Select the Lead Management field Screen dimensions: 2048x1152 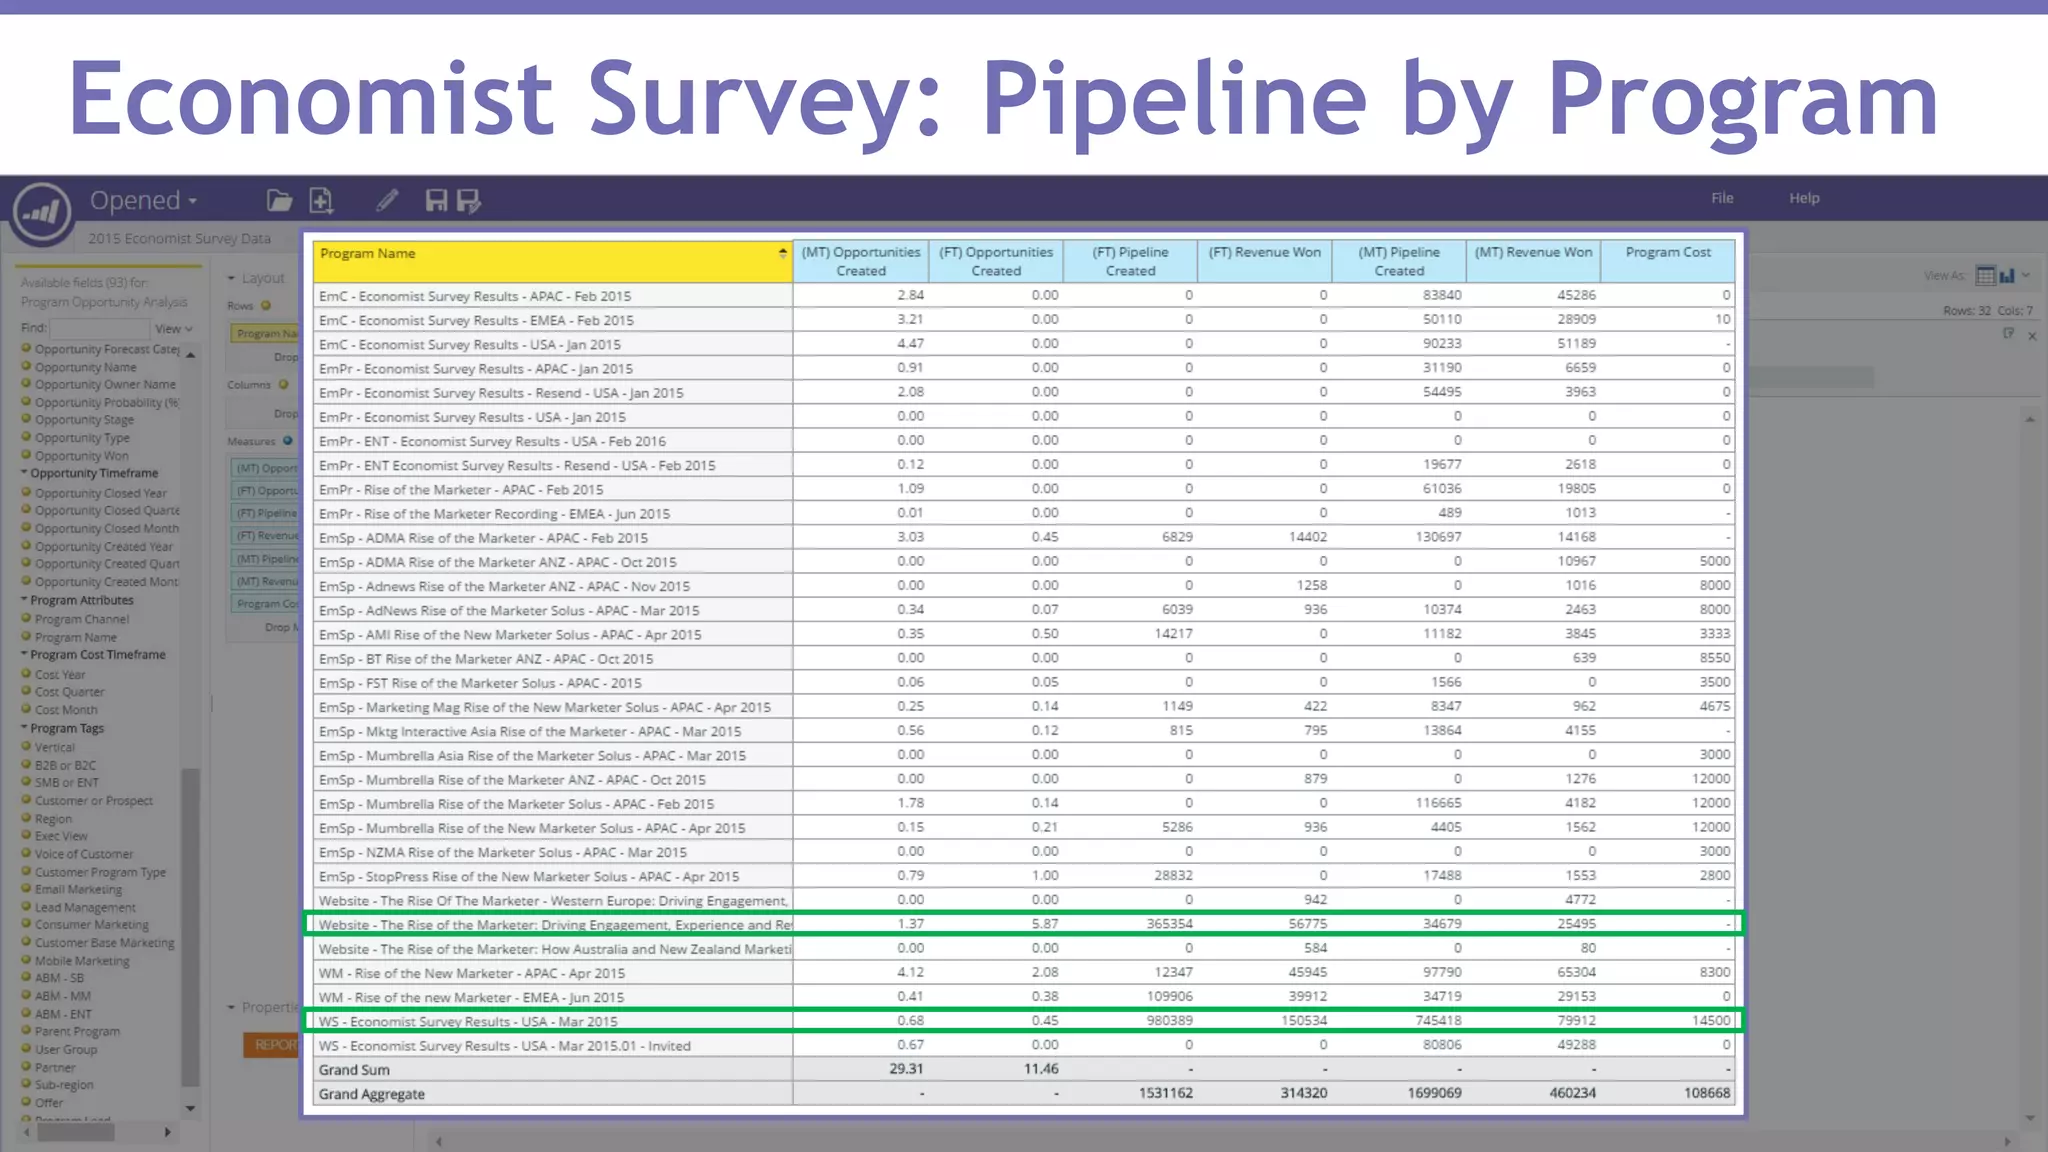[x=85, y=908]
